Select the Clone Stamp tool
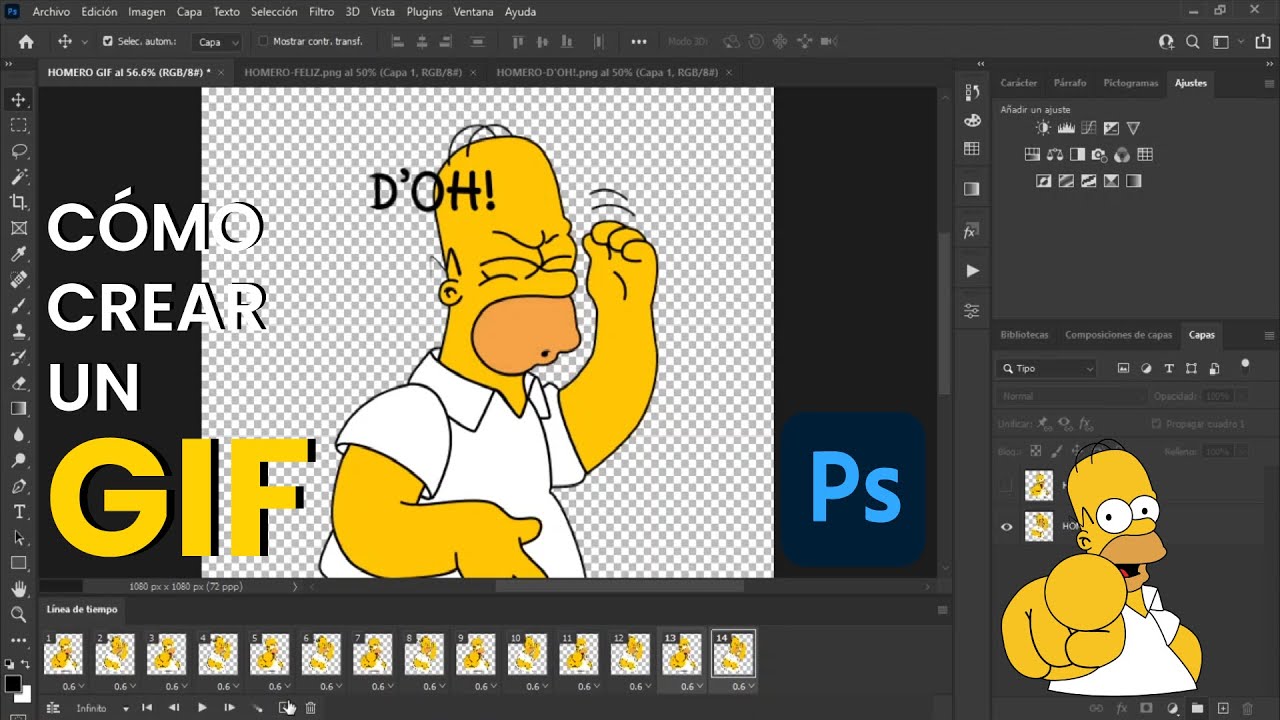The width and height of the screenshot is (1280, 720). [18, 332]
